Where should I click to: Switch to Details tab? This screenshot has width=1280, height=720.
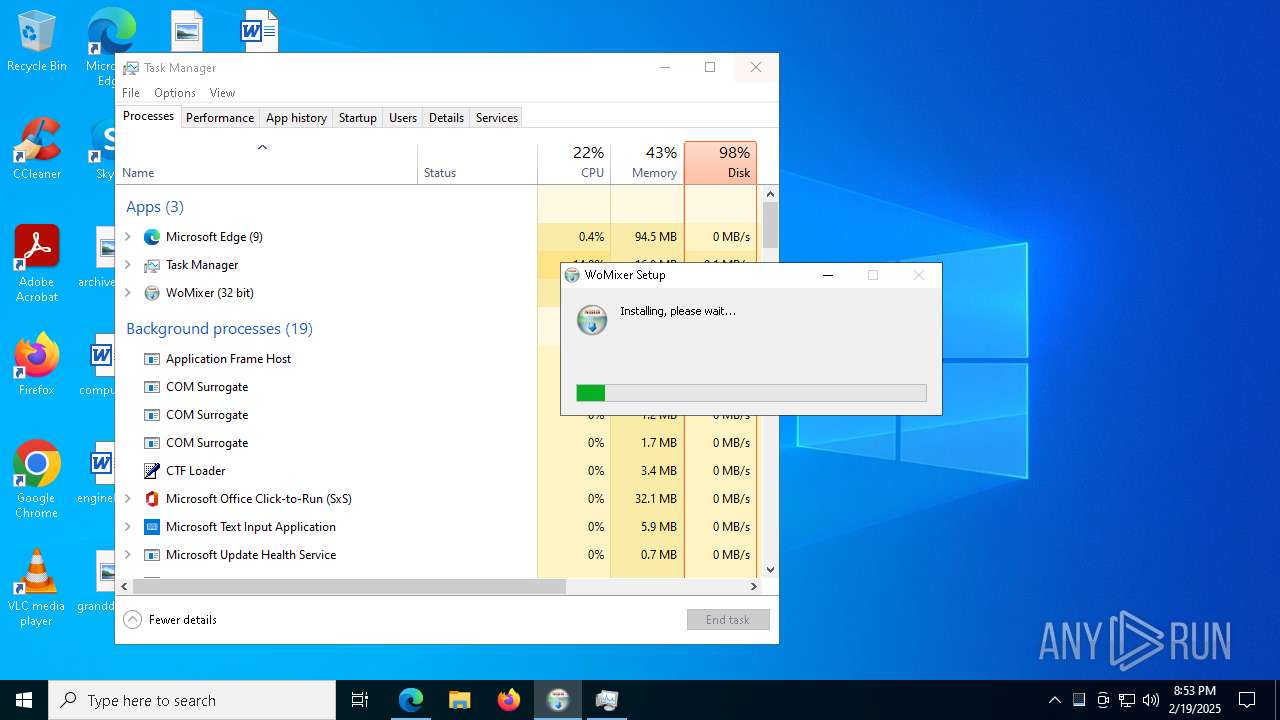(446, 118)
